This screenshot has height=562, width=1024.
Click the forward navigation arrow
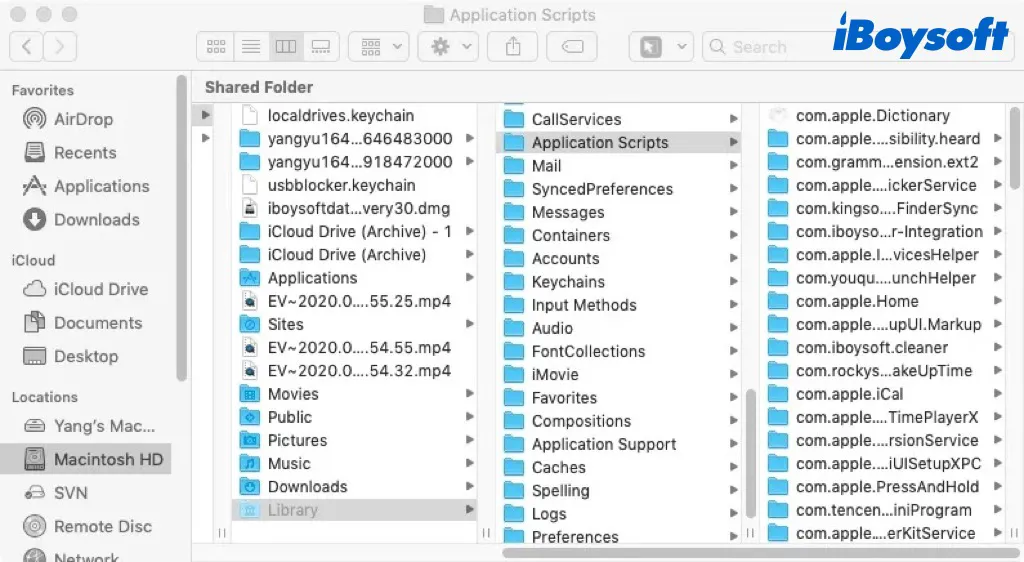tap(60, 46)
